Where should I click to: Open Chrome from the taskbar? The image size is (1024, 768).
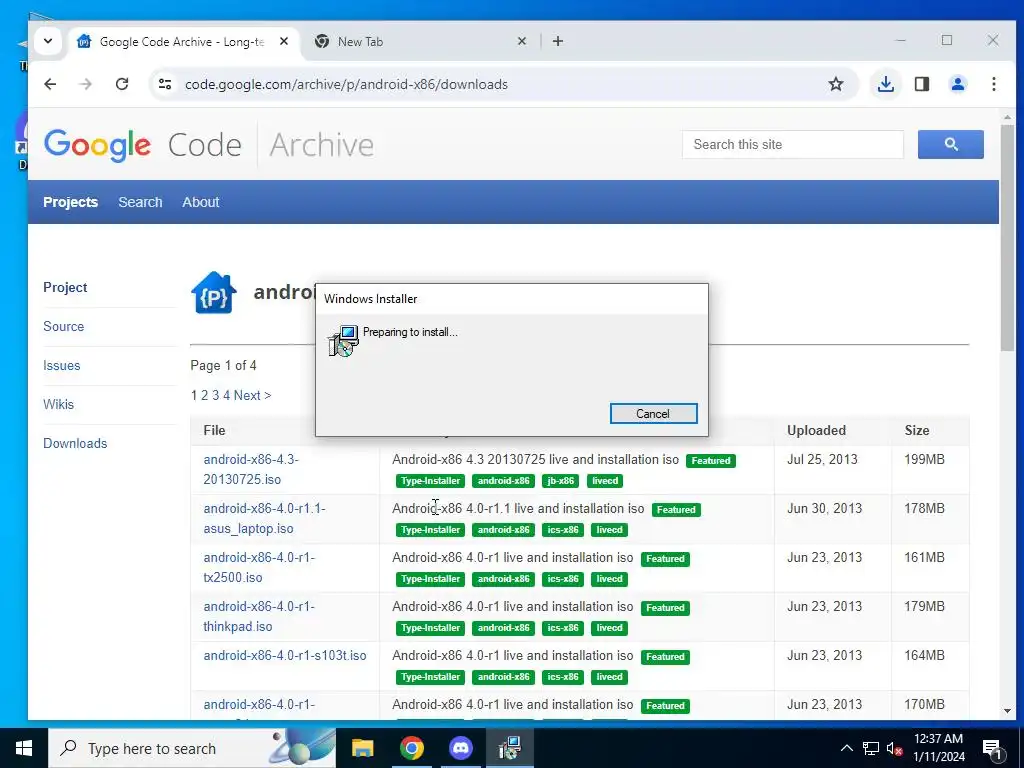(x=411, y=748)
